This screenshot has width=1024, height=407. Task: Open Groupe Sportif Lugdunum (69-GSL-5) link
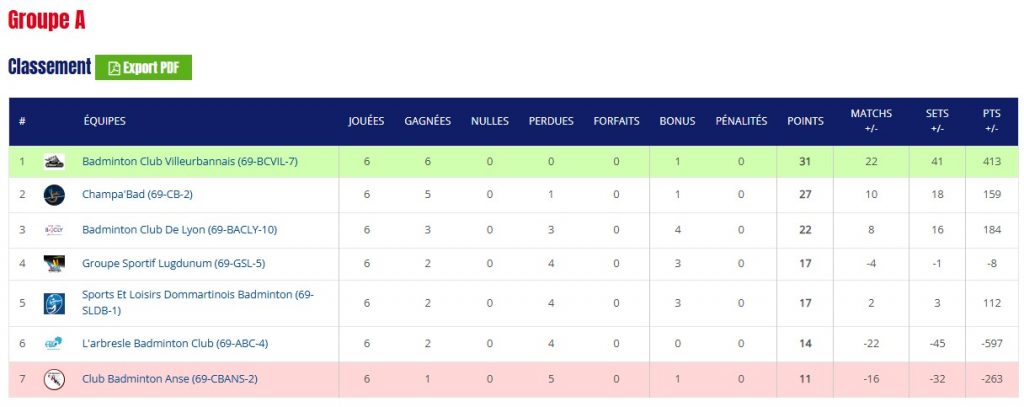(x=173, y=264)
